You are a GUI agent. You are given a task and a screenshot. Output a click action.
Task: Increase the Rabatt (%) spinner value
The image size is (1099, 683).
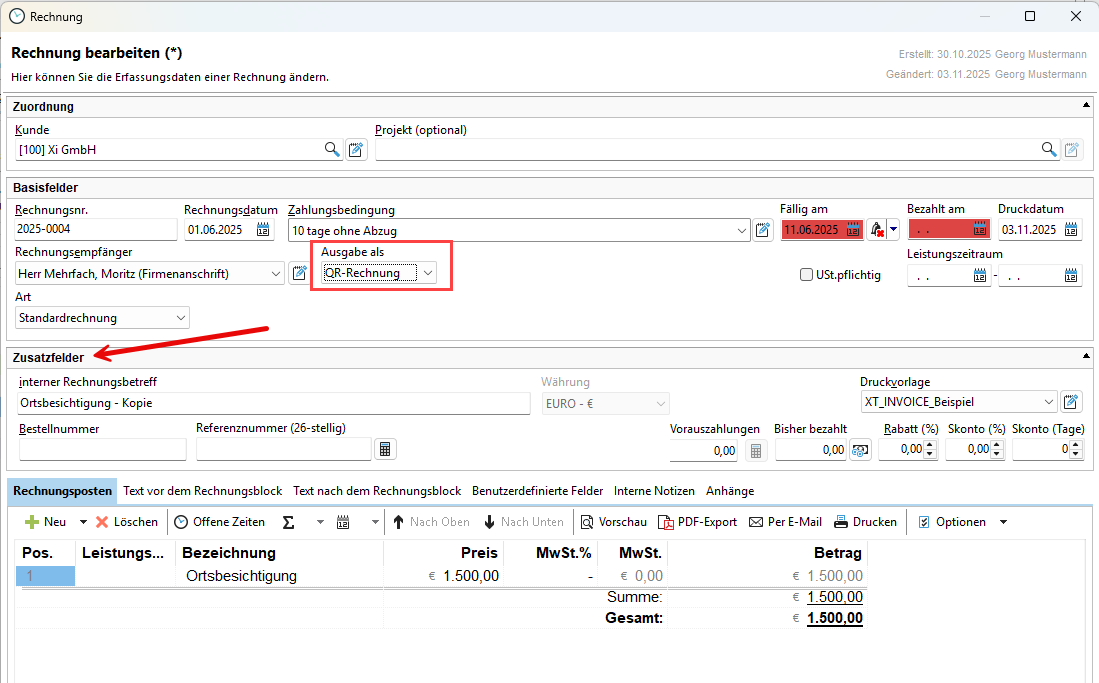(x=932, y=445)
